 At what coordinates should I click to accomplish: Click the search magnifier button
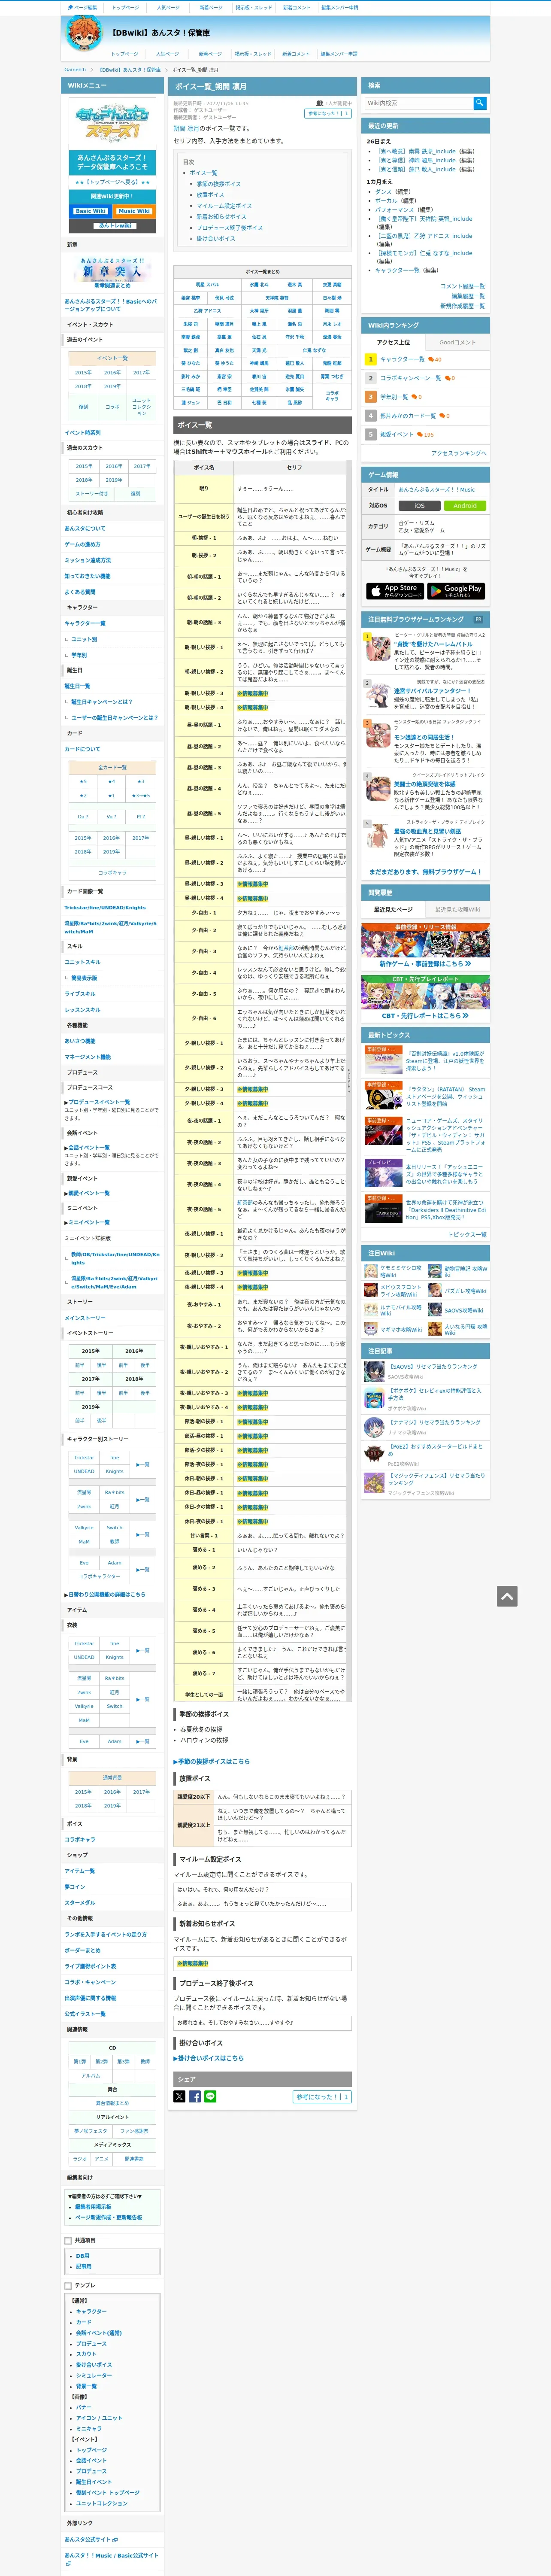tap(480, 103)
